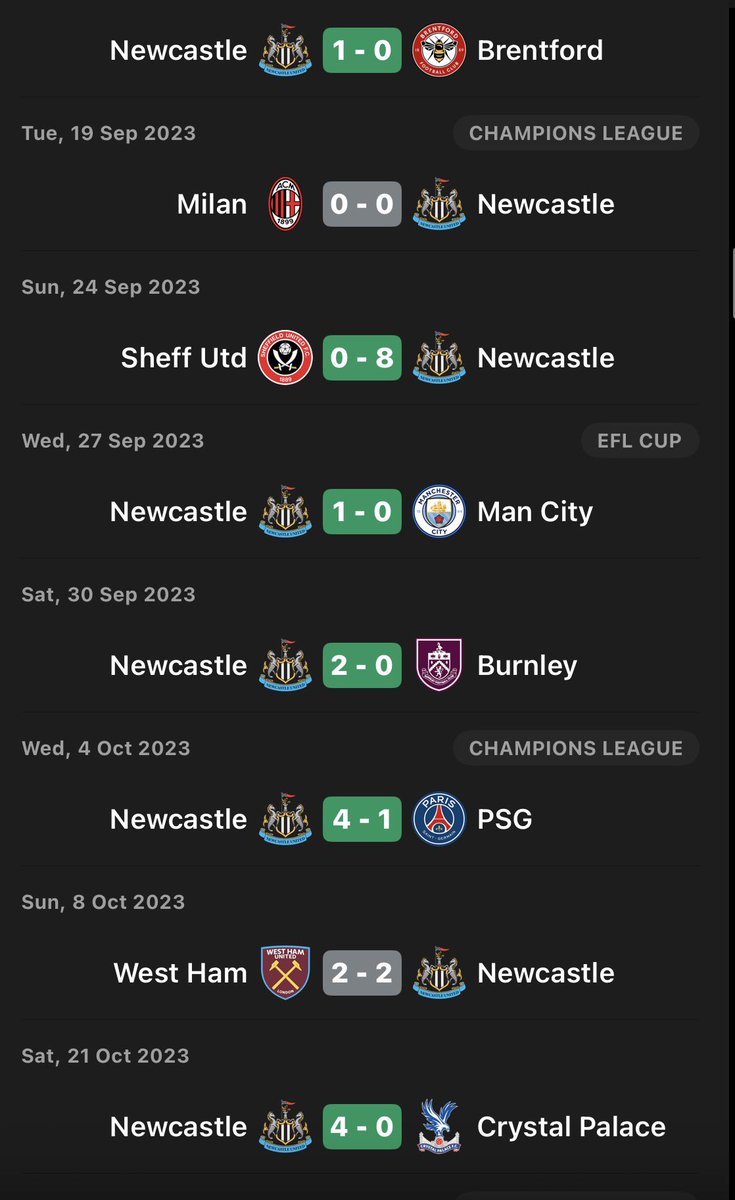
Task: Click the Man City team name
Action: pos(535,512)
